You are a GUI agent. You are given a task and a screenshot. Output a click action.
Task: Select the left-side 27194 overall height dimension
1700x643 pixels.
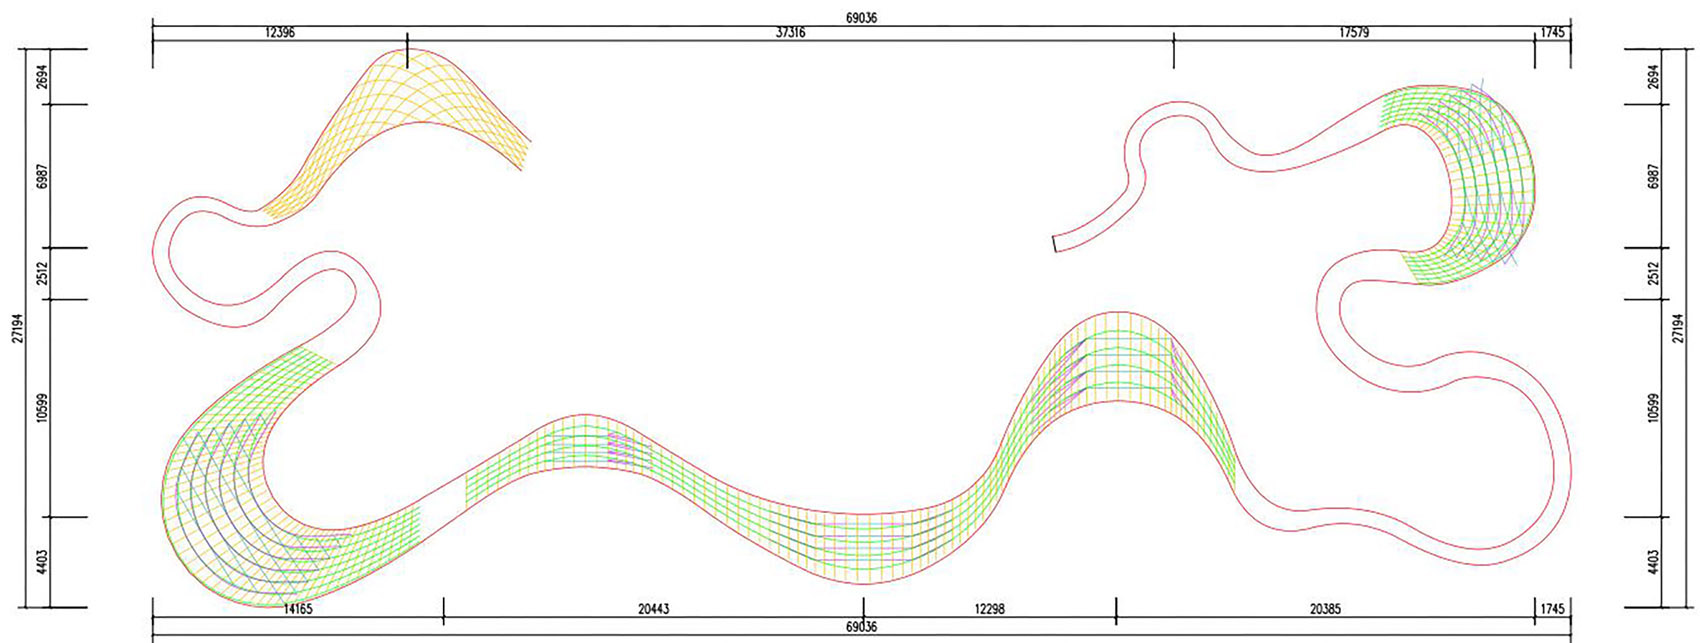[x=17, y=327]
